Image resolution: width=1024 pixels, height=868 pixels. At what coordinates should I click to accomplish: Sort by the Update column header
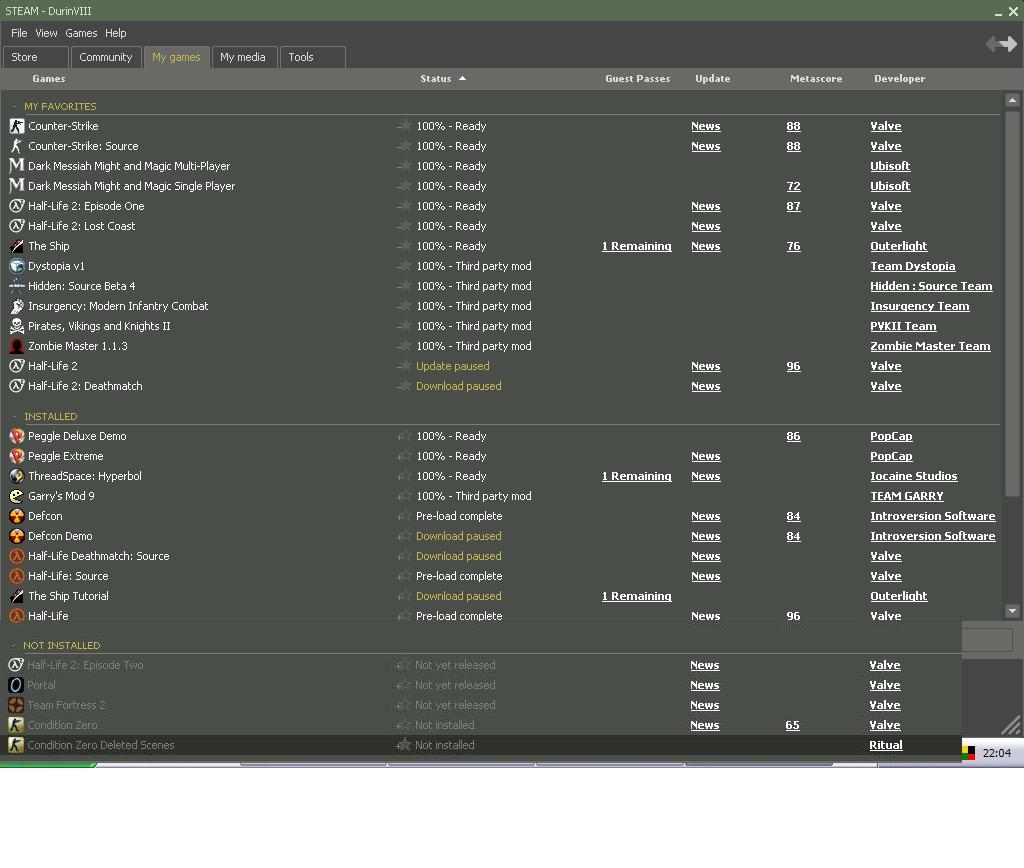click(x=712, y=78)
